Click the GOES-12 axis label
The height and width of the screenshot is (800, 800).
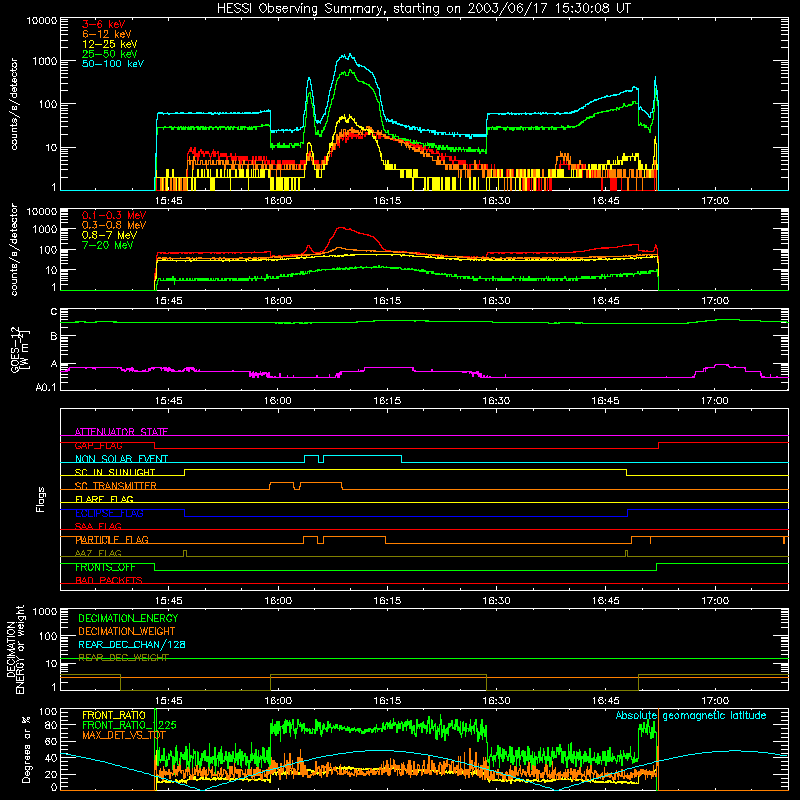click(20, 349)
